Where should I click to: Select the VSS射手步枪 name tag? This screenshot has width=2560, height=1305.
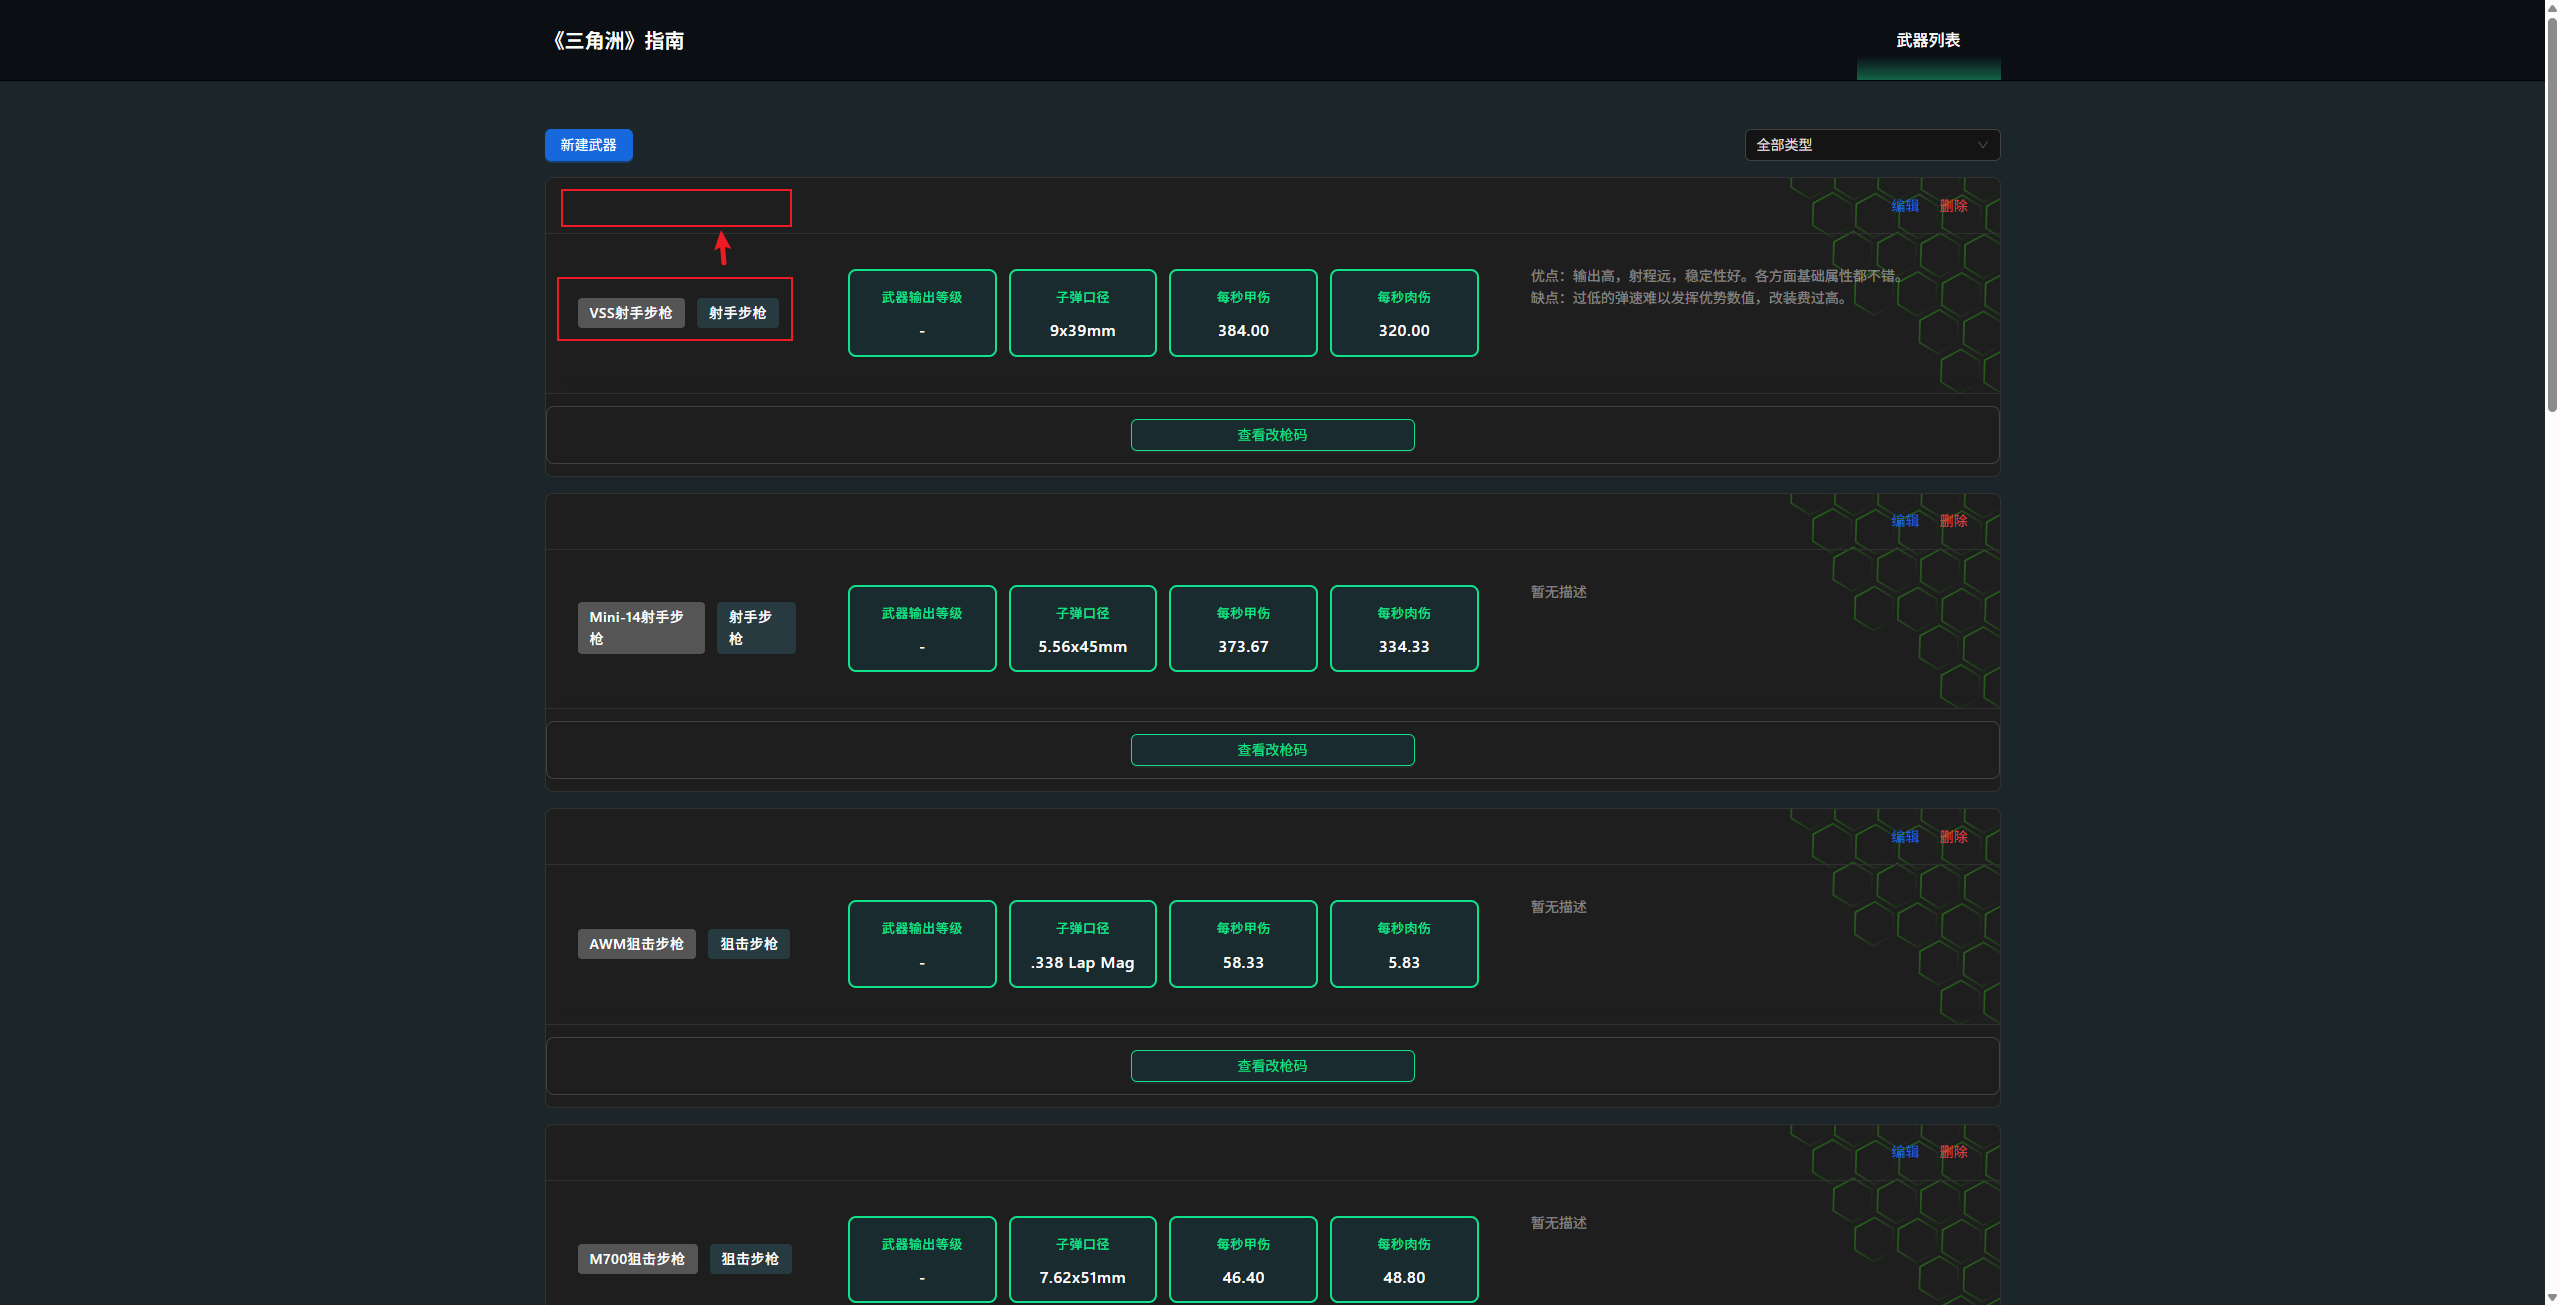631,313
